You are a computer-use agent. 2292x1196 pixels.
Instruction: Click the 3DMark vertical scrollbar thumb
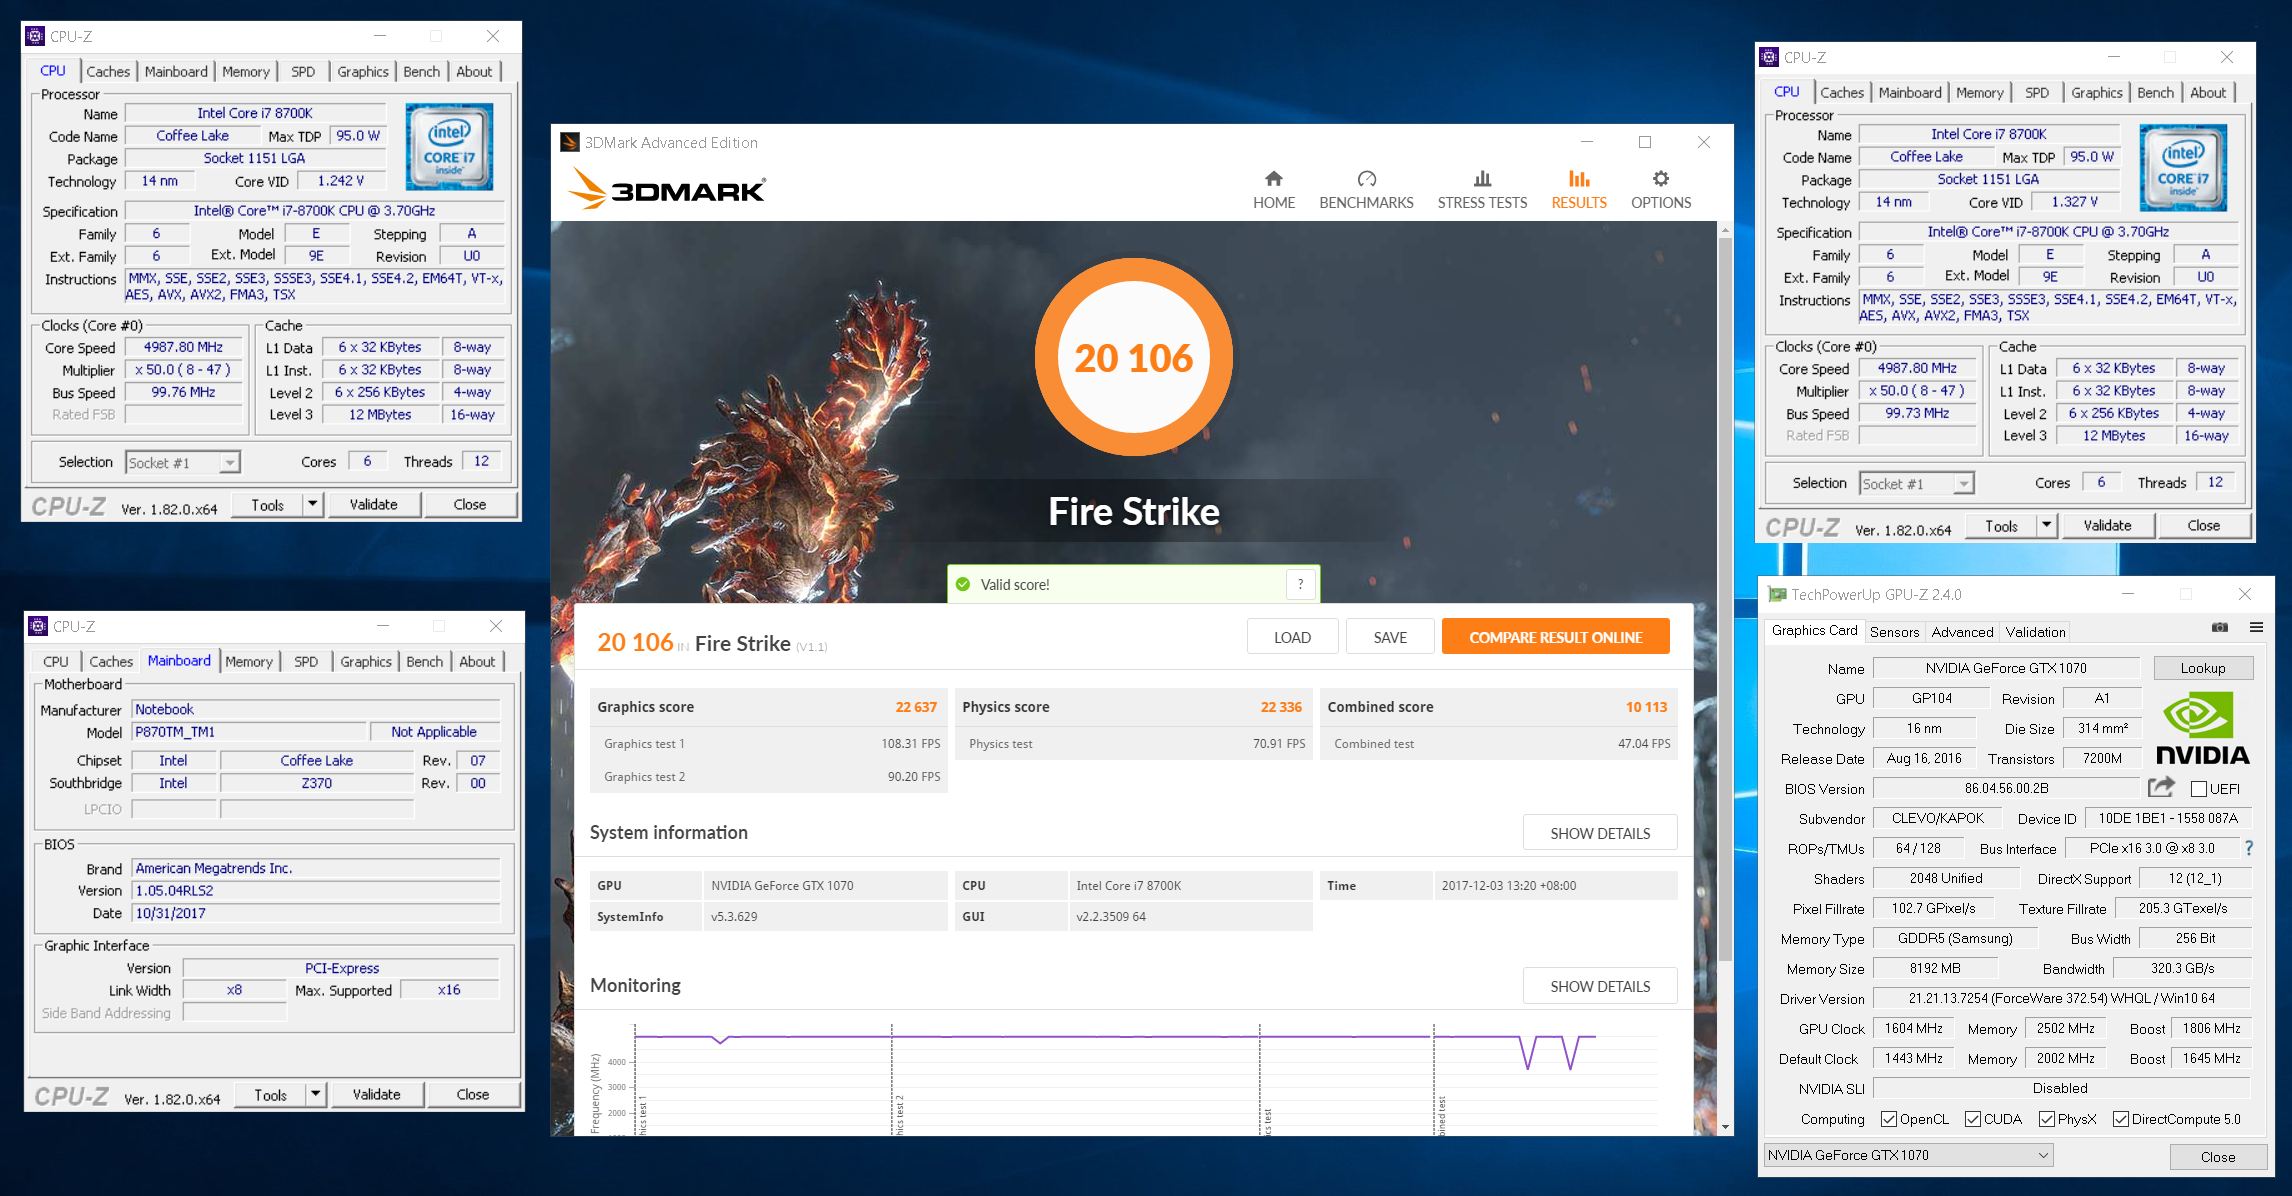1725,600
